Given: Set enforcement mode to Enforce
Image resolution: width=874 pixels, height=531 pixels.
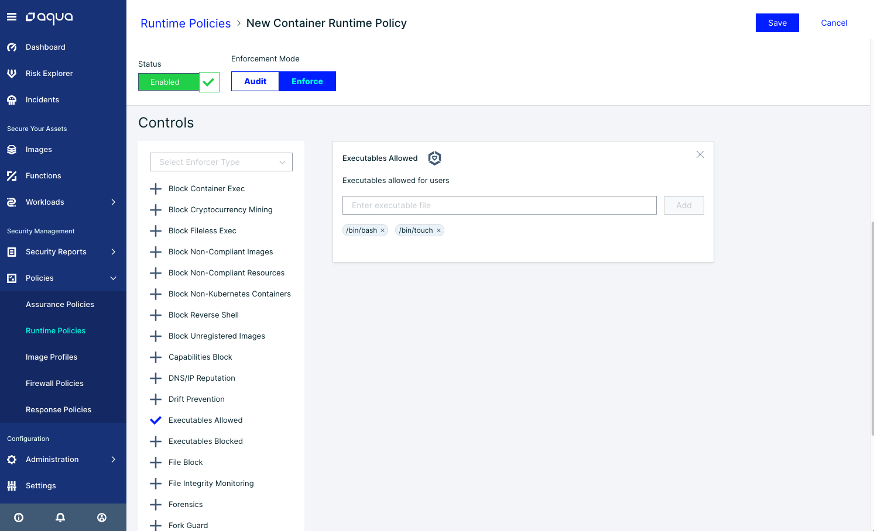Looking at the screenshot, I should [307, 81].
